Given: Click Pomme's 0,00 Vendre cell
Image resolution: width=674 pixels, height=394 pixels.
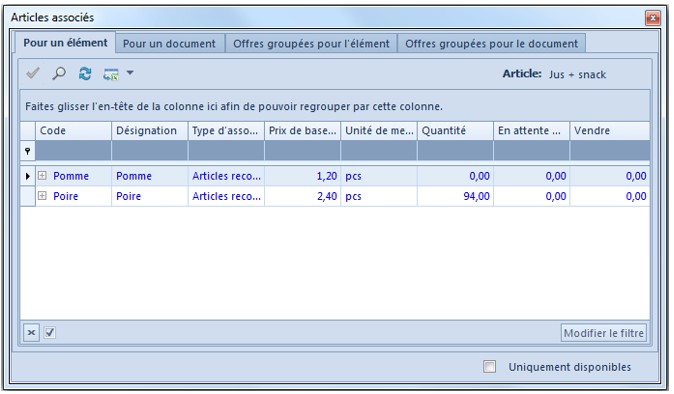Looking at the screenshot, I should click(x=610, y=176).
